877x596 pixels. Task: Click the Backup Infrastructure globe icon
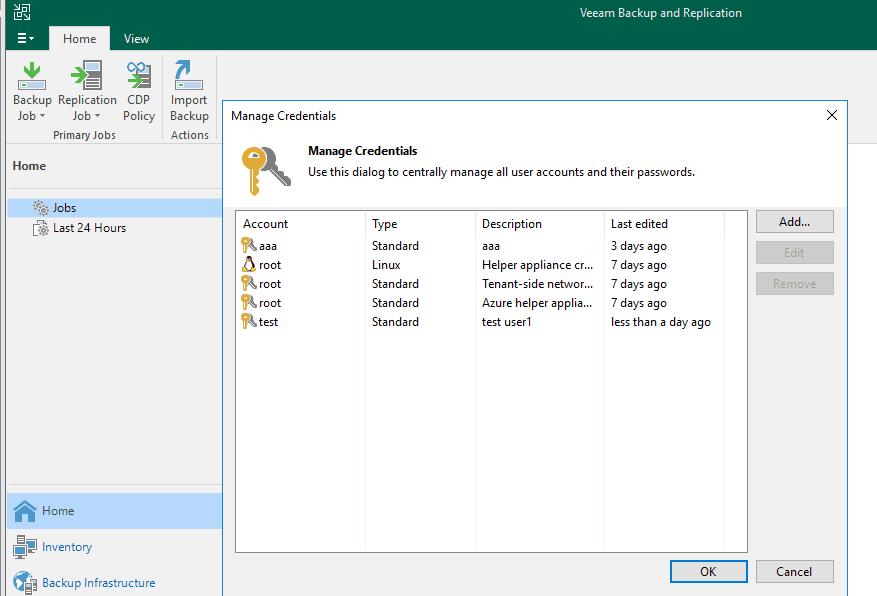point(25,583)
